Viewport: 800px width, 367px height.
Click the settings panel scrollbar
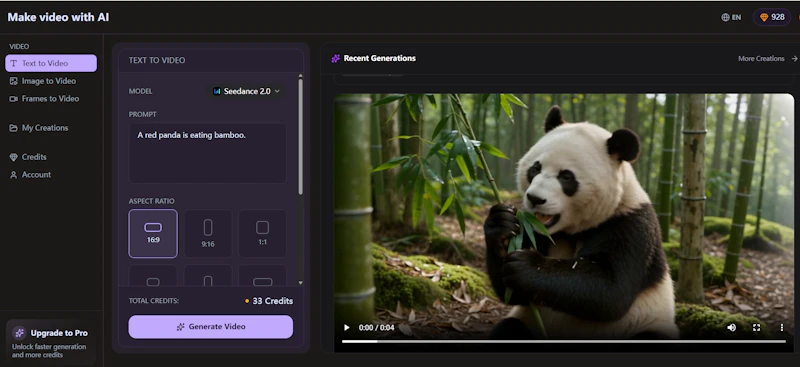(301, 137)
